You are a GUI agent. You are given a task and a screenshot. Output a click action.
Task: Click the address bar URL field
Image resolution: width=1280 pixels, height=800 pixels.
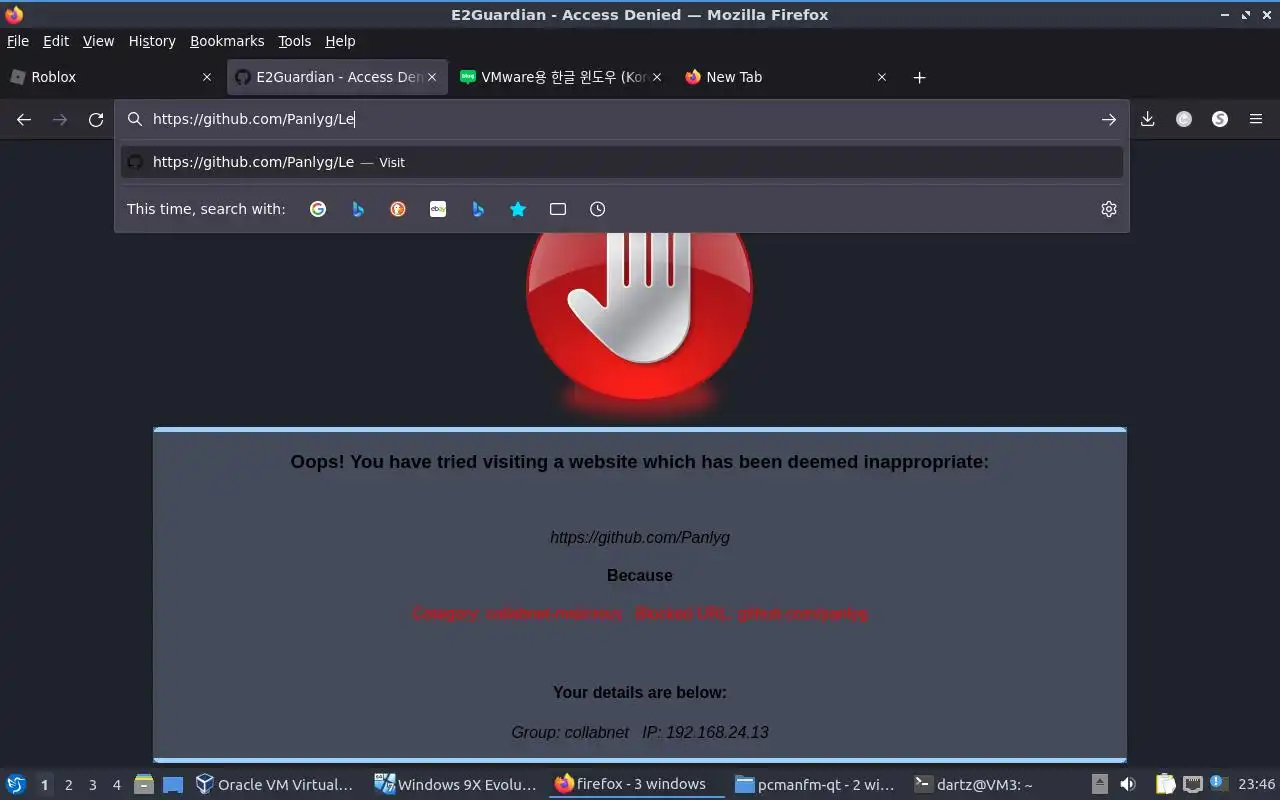point(620,119)
